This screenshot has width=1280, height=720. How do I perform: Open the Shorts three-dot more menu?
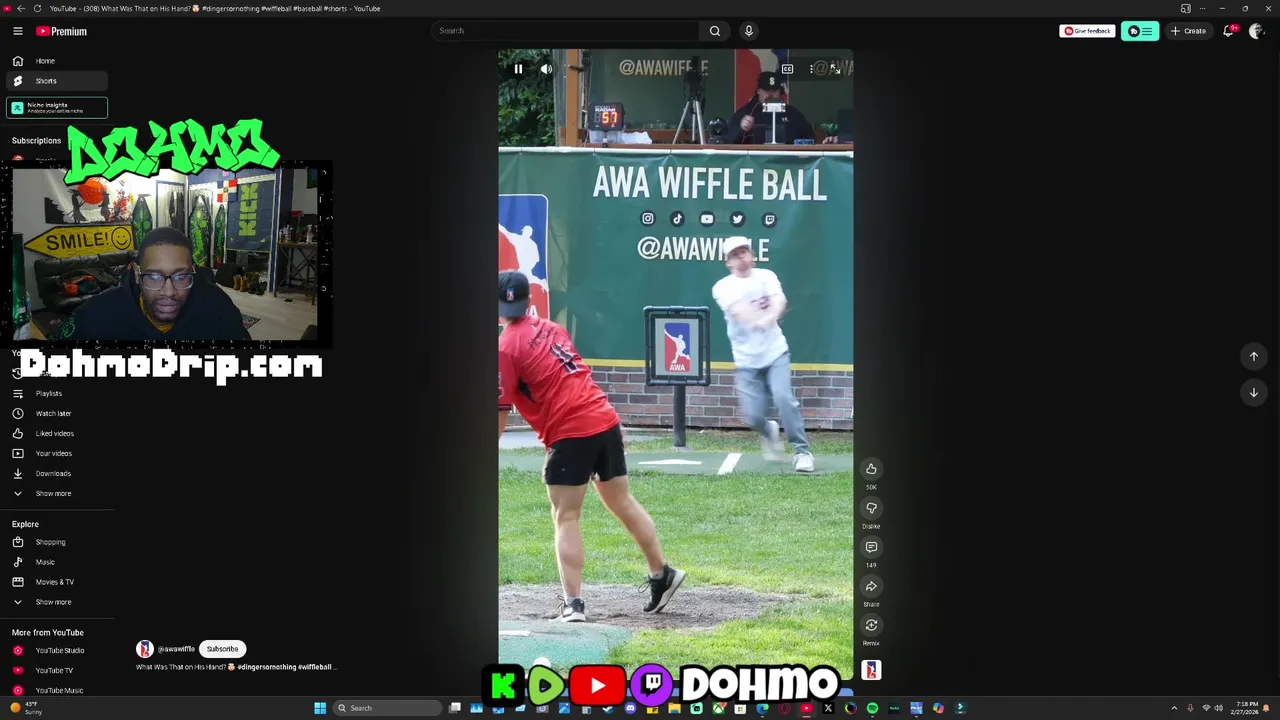pyautogui.click(x=811, y=69)
